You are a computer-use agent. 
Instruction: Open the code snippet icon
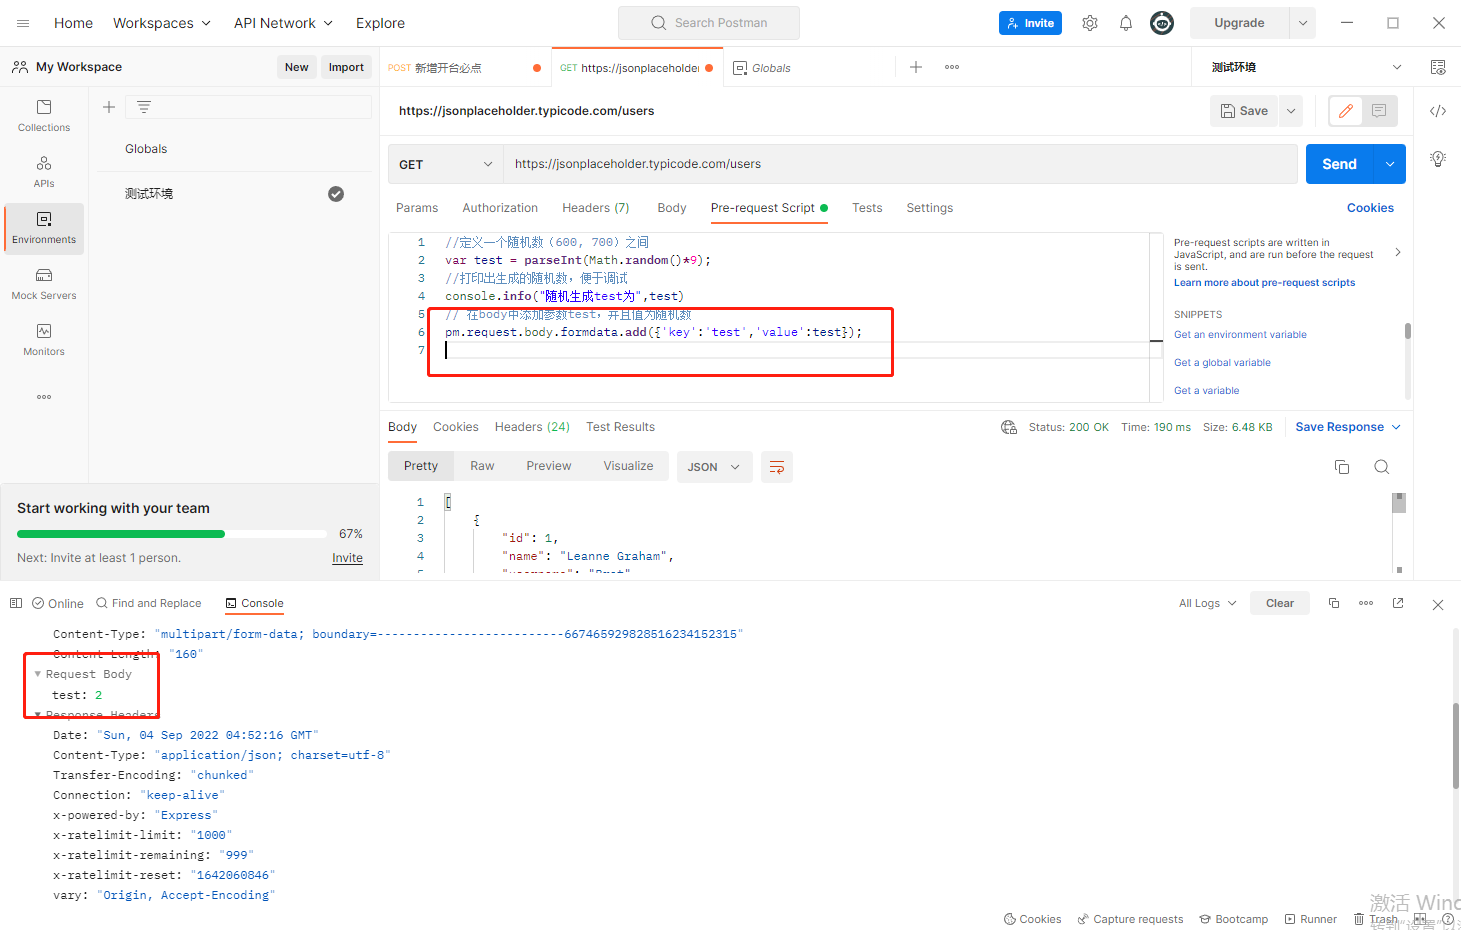[1438, 111]
